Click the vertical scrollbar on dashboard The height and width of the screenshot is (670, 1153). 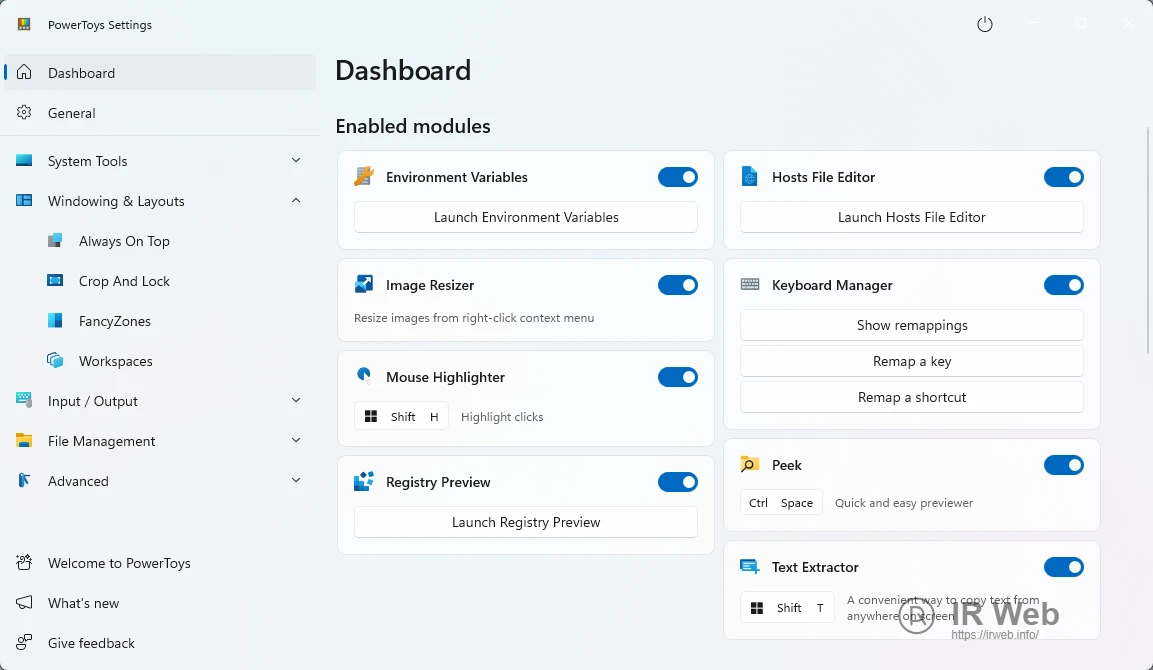1147,240
